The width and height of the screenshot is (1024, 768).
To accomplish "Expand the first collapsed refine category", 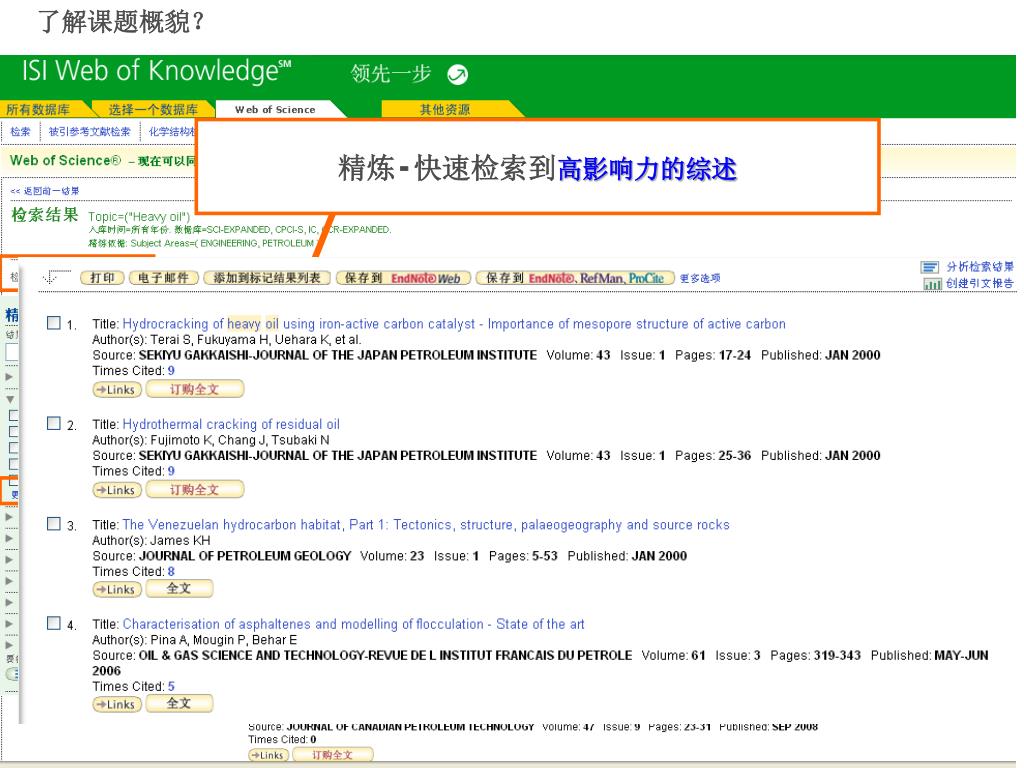I will 10,377.
